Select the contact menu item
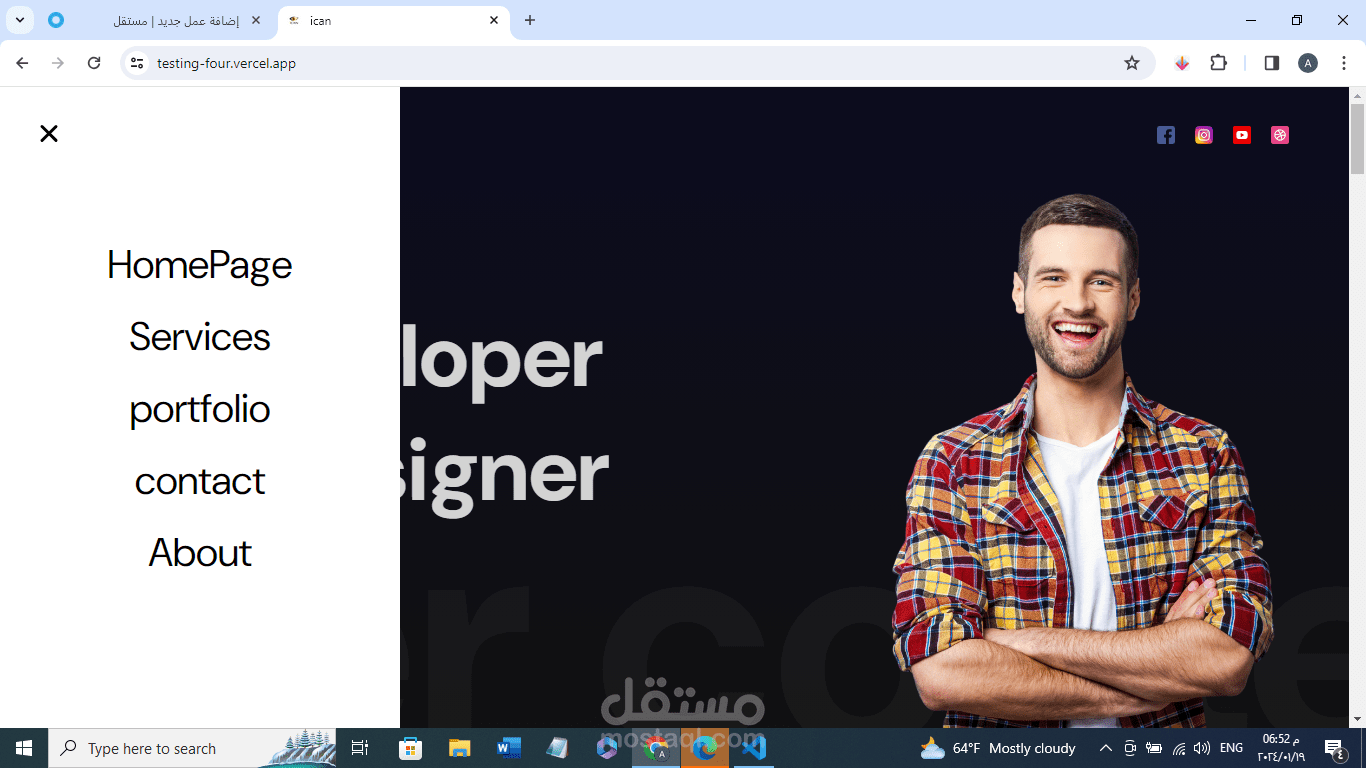1366x768 pixels. [200, 481]
